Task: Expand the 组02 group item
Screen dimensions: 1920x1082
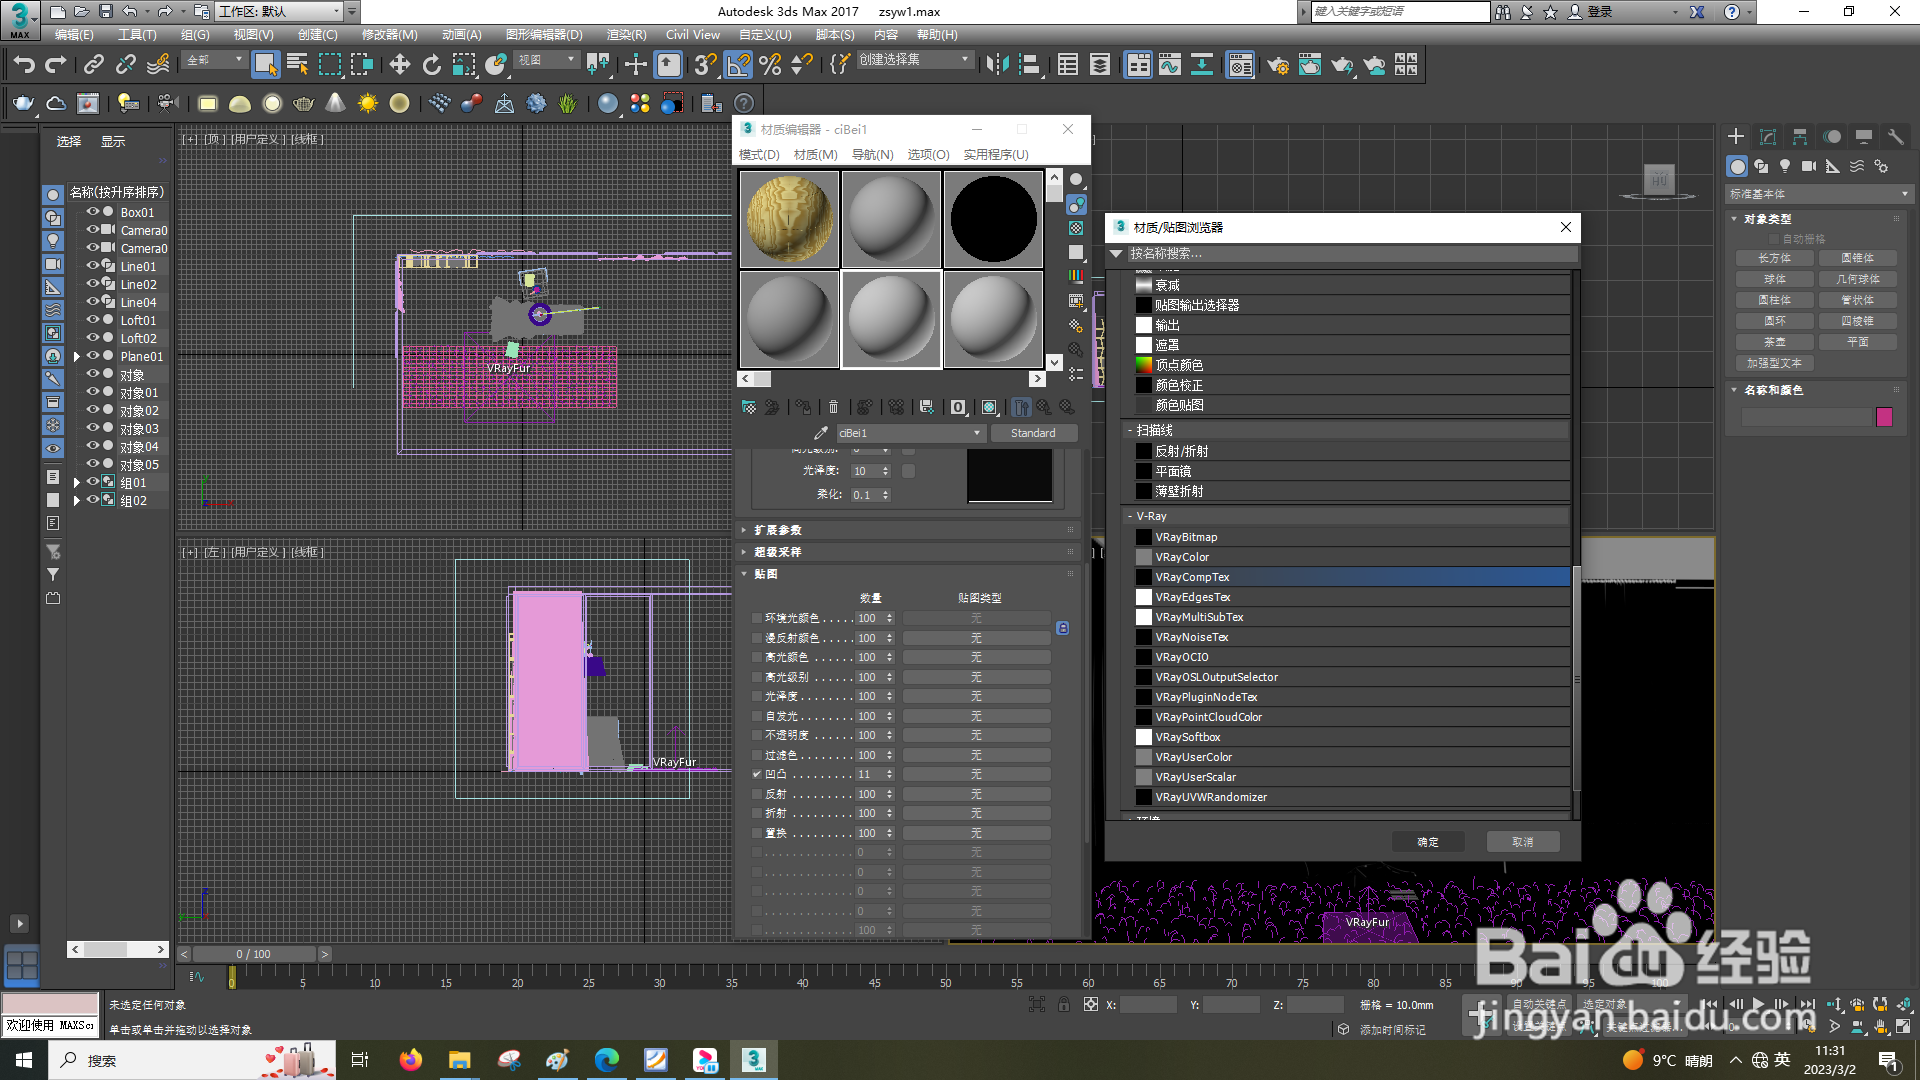Action: 77,500
